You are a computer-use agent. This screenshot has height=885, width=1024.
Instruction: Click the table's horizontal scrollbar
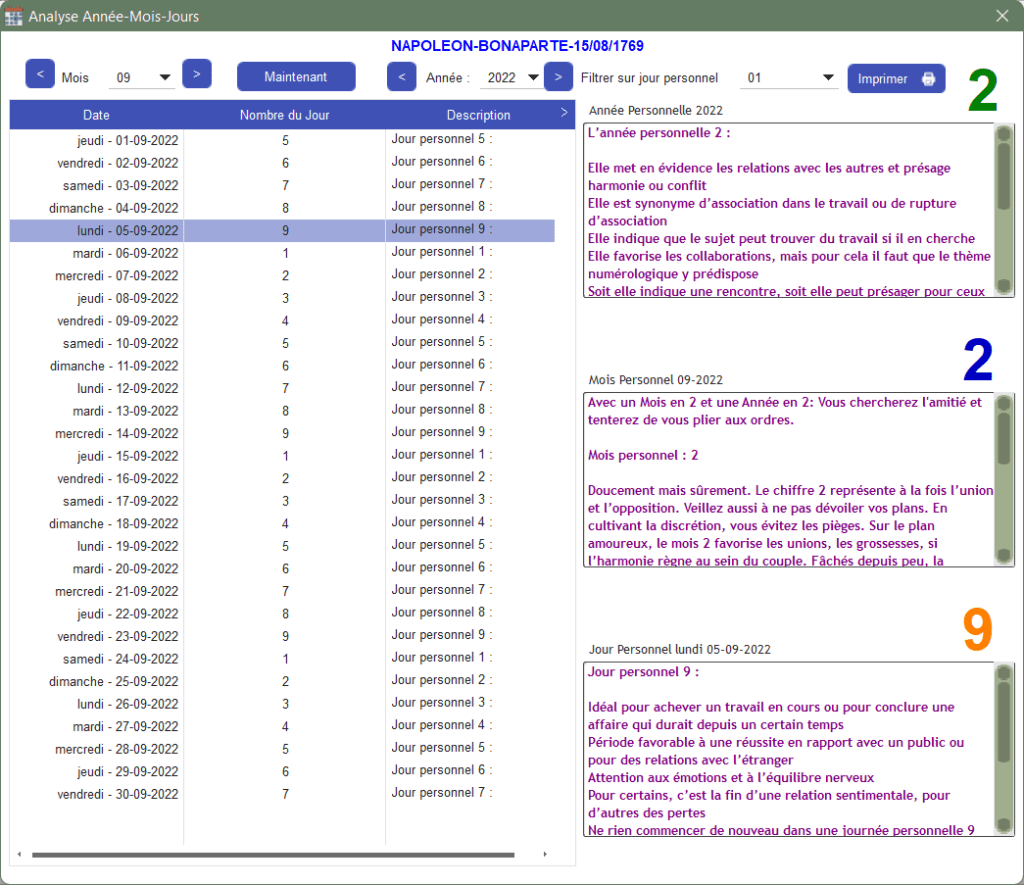272,855
